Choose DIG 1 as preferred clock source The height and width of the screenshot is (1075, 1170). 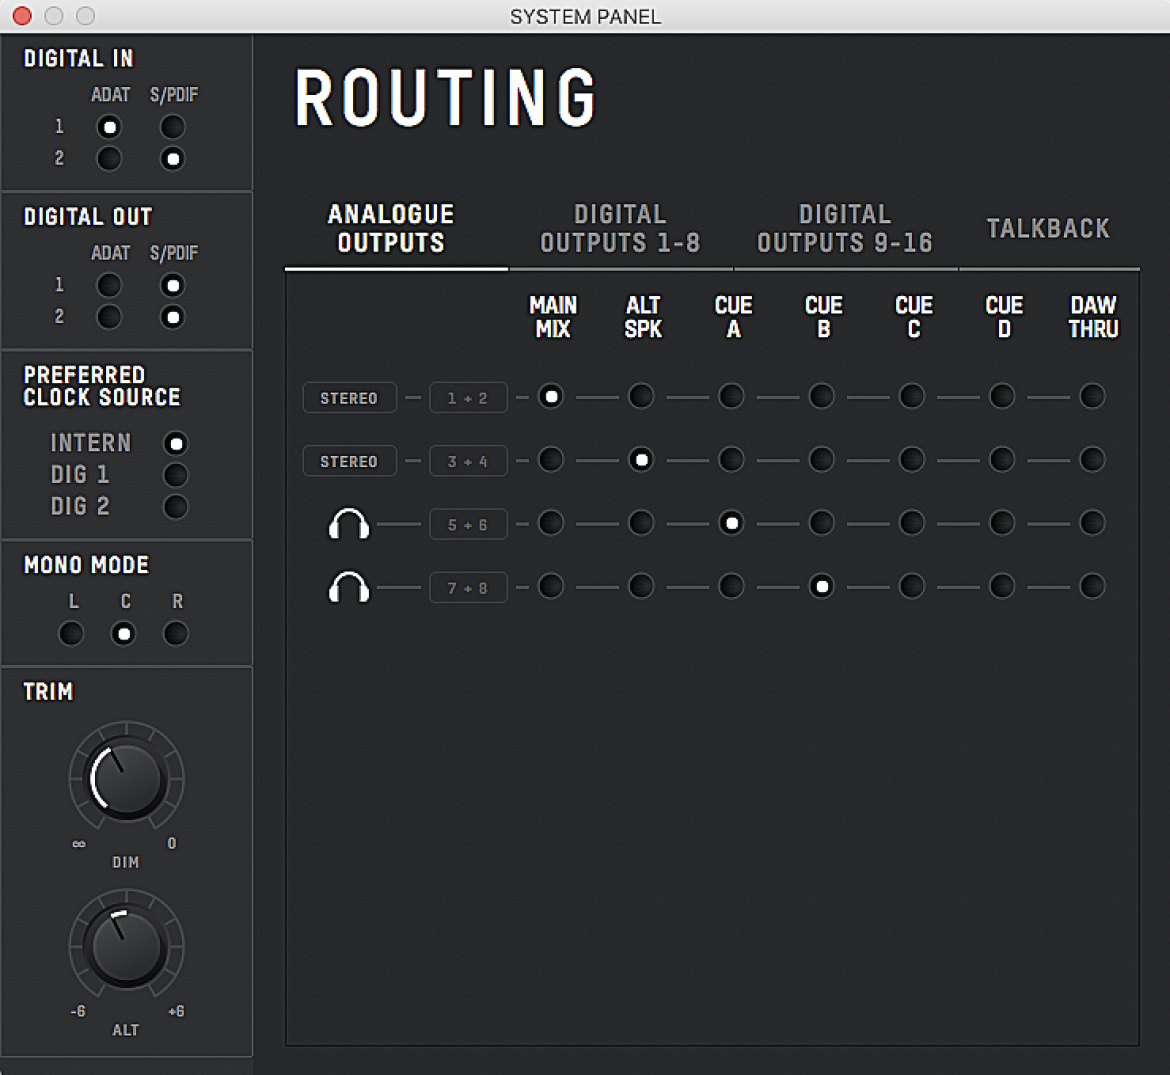[x=175, y=475]
